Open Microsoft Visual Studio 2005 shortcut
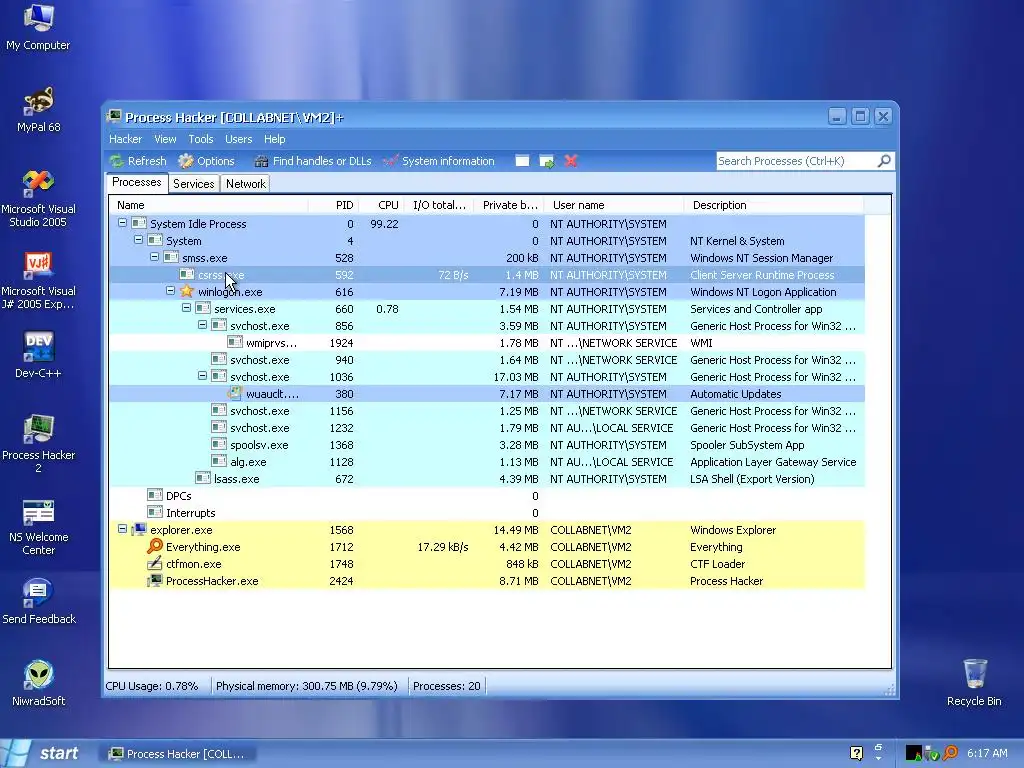The width and height of the screenshot is (1024, 768). click(38, 199)
